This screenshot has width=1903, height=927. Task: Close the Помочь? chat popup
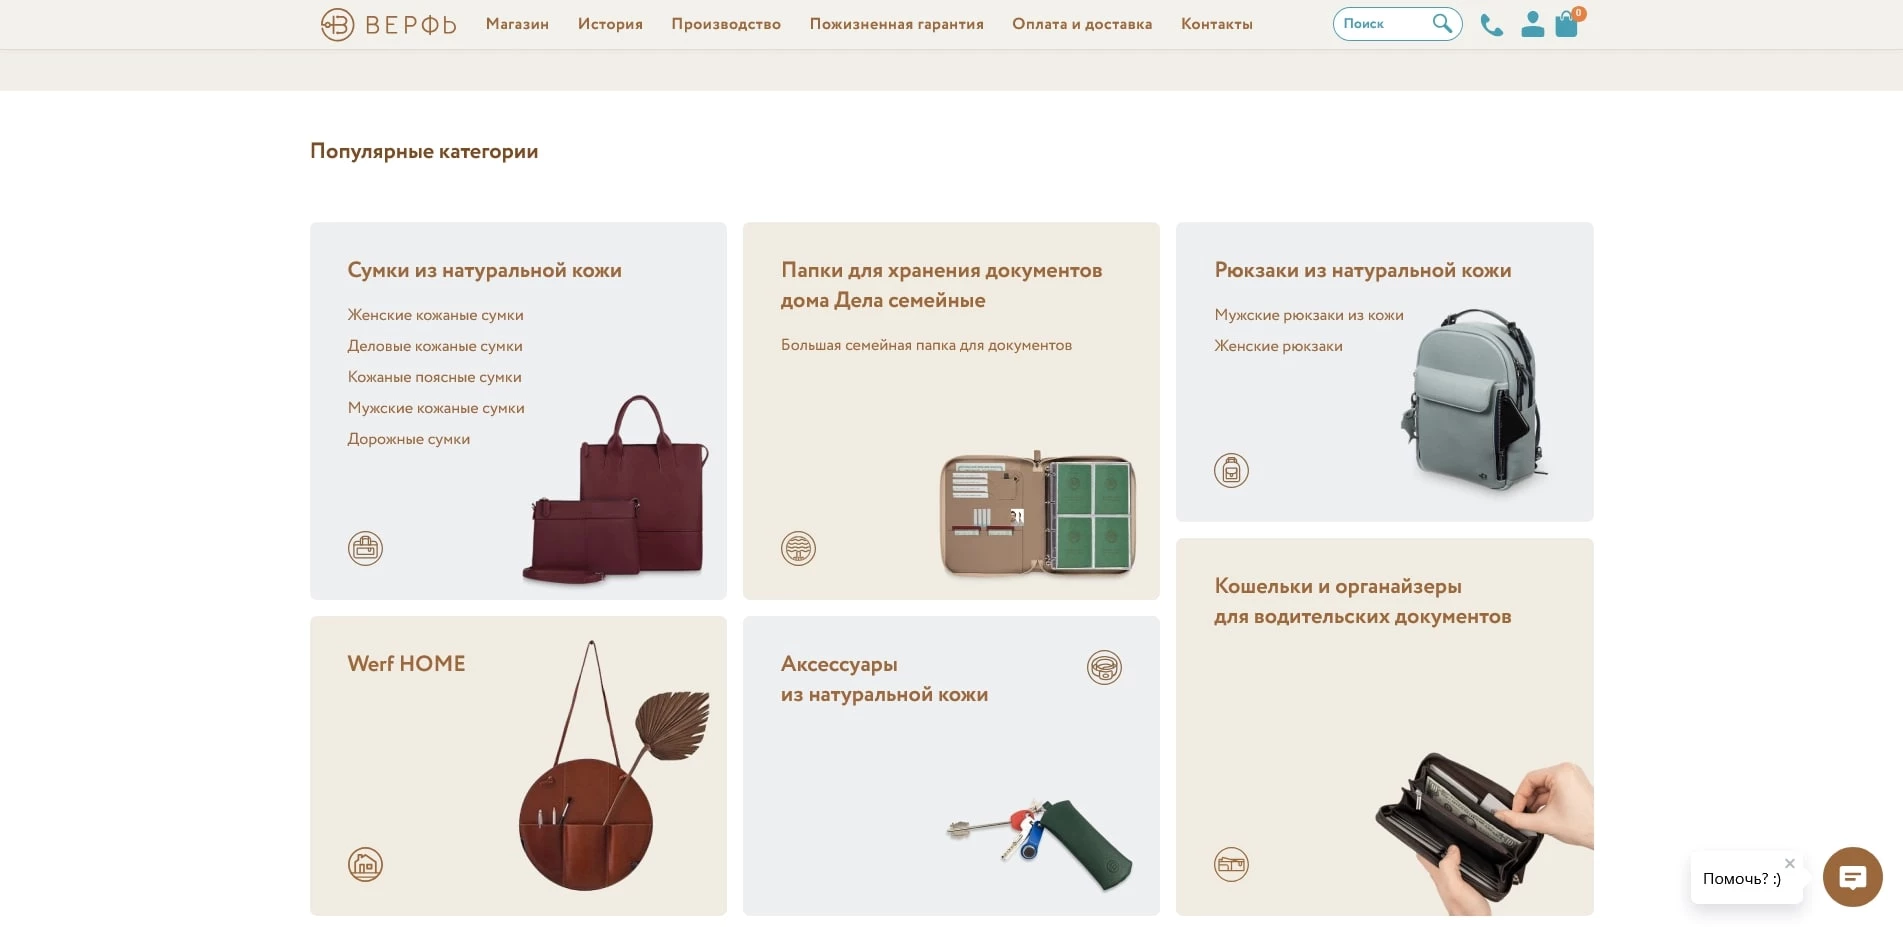click(1790, 863)
